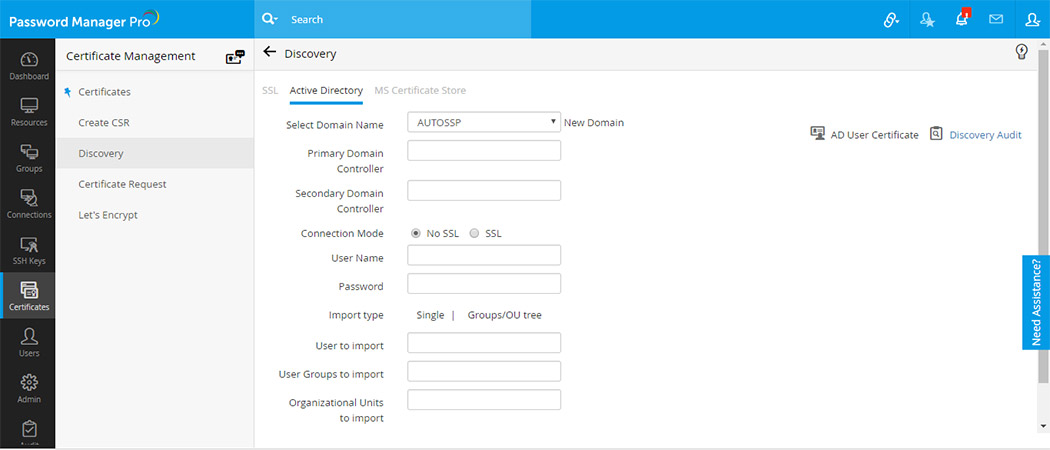Open SSH Keys section
Viewport: 1050px width, 450px height.
28,250
